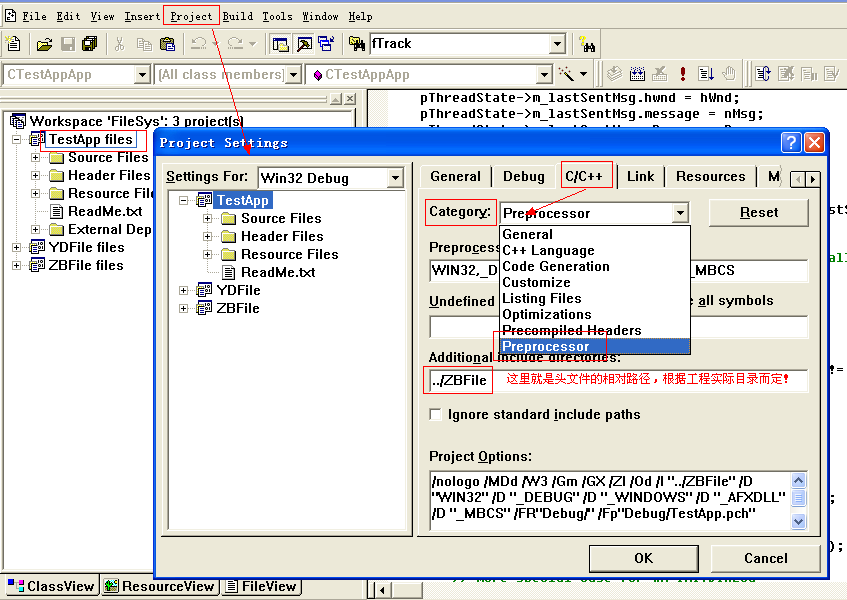Image resolution: width=847 pixels, height=600 pixels.
Task: Click the WizardBar actions wand icon
Action: click(x=566, y=74)
